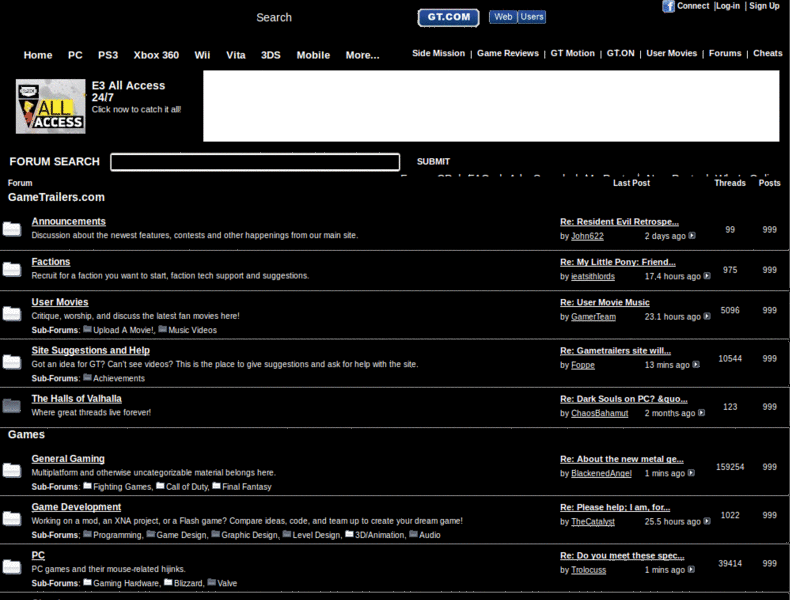Open Re: Dark Souls on PC? last post
This screenshot has width=800, height=600.
623,399
